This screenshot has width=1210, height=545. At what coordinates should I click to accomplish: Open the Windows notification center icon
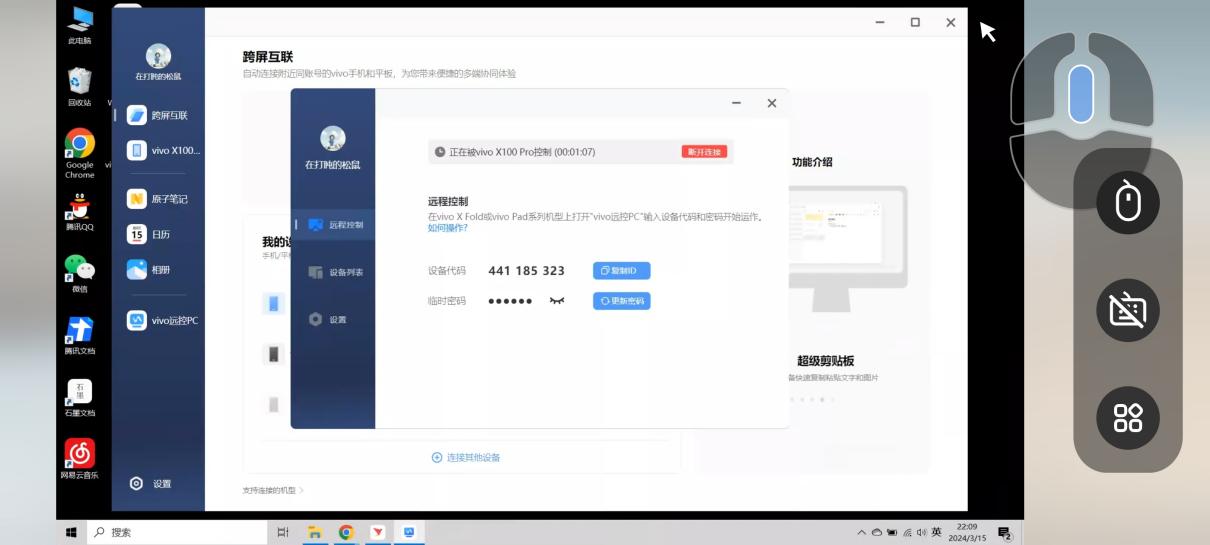1005,534
